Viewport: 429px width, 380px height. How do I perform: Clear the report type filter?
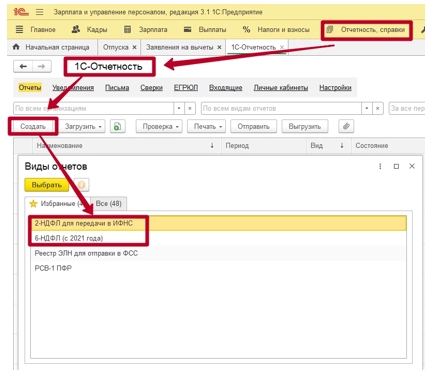377,108
